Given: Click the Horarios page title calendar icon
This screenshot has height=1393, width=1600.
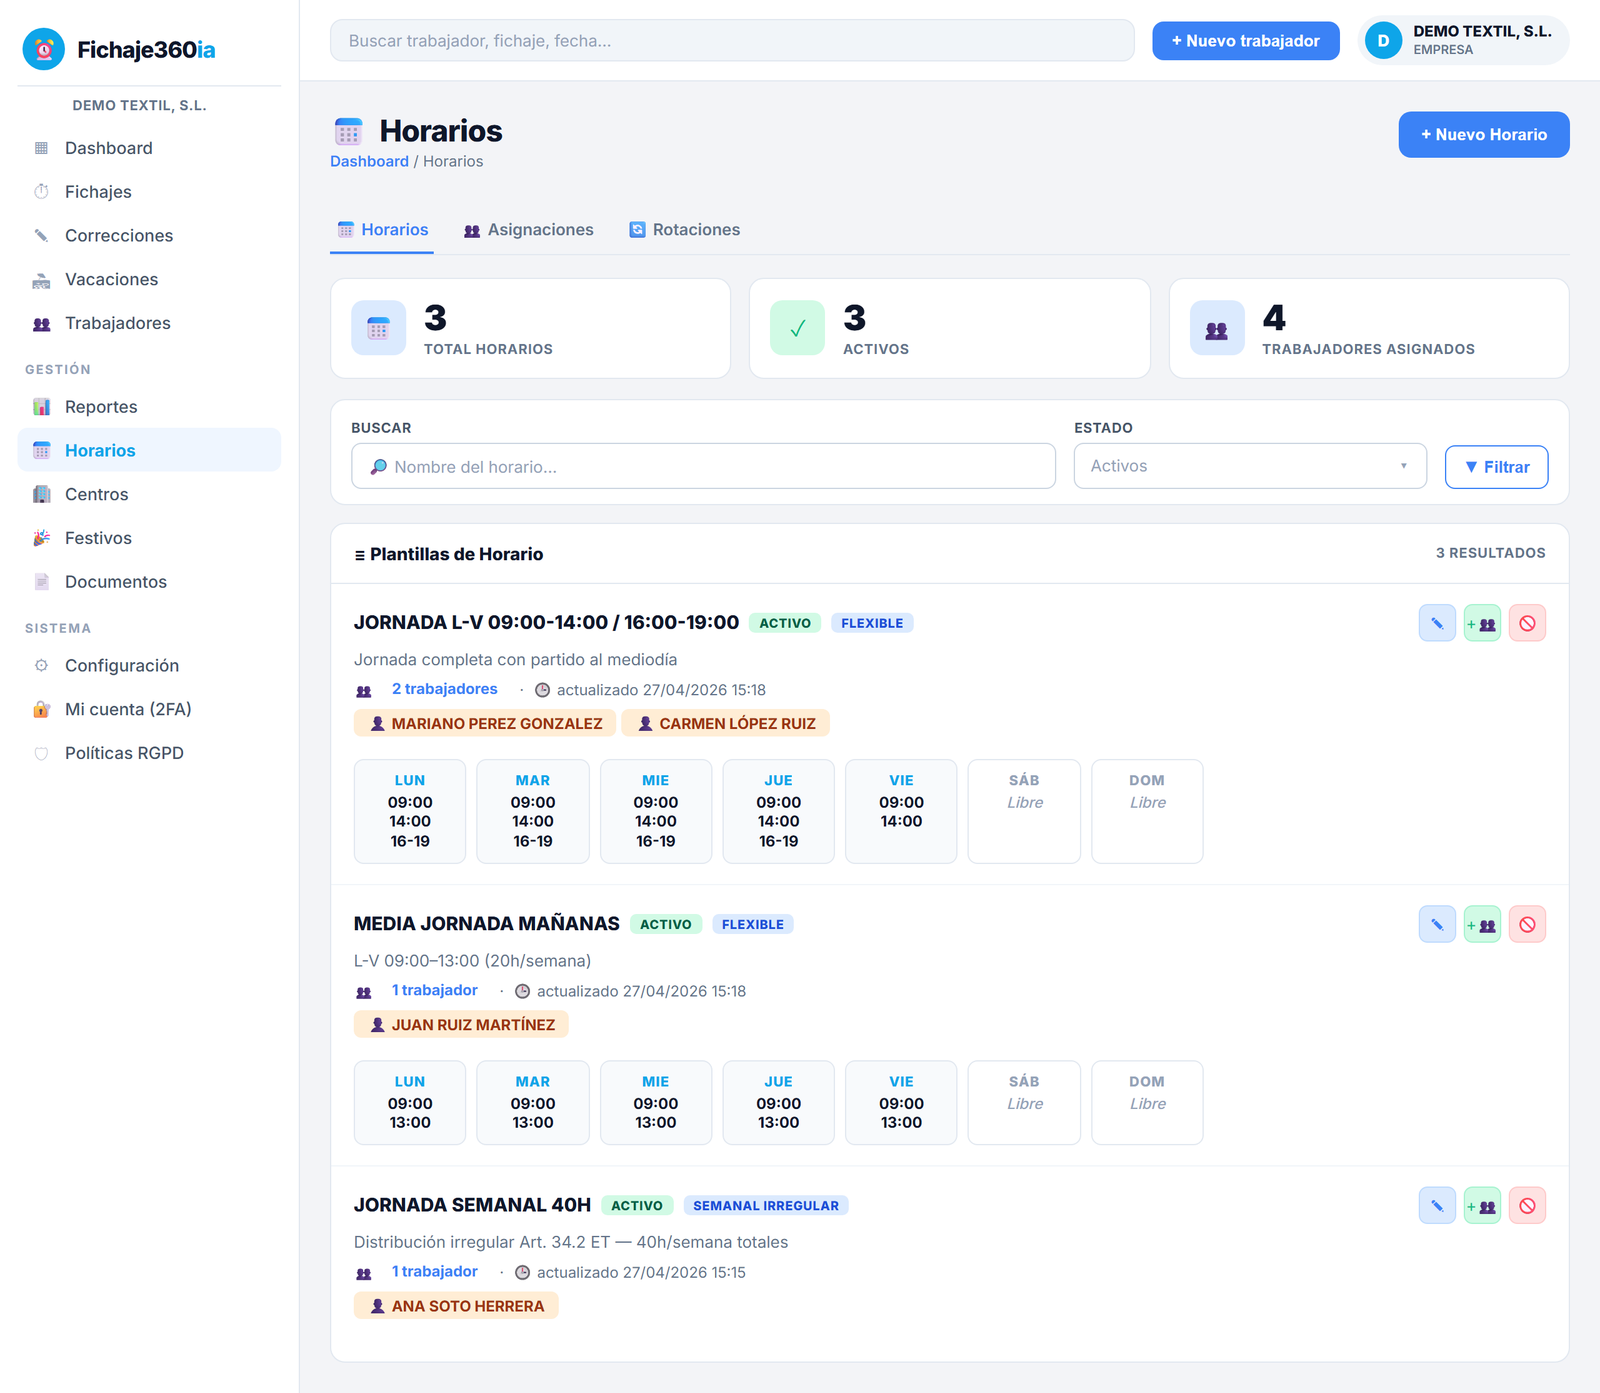Looking at the screenshot, I should point(348,131).
